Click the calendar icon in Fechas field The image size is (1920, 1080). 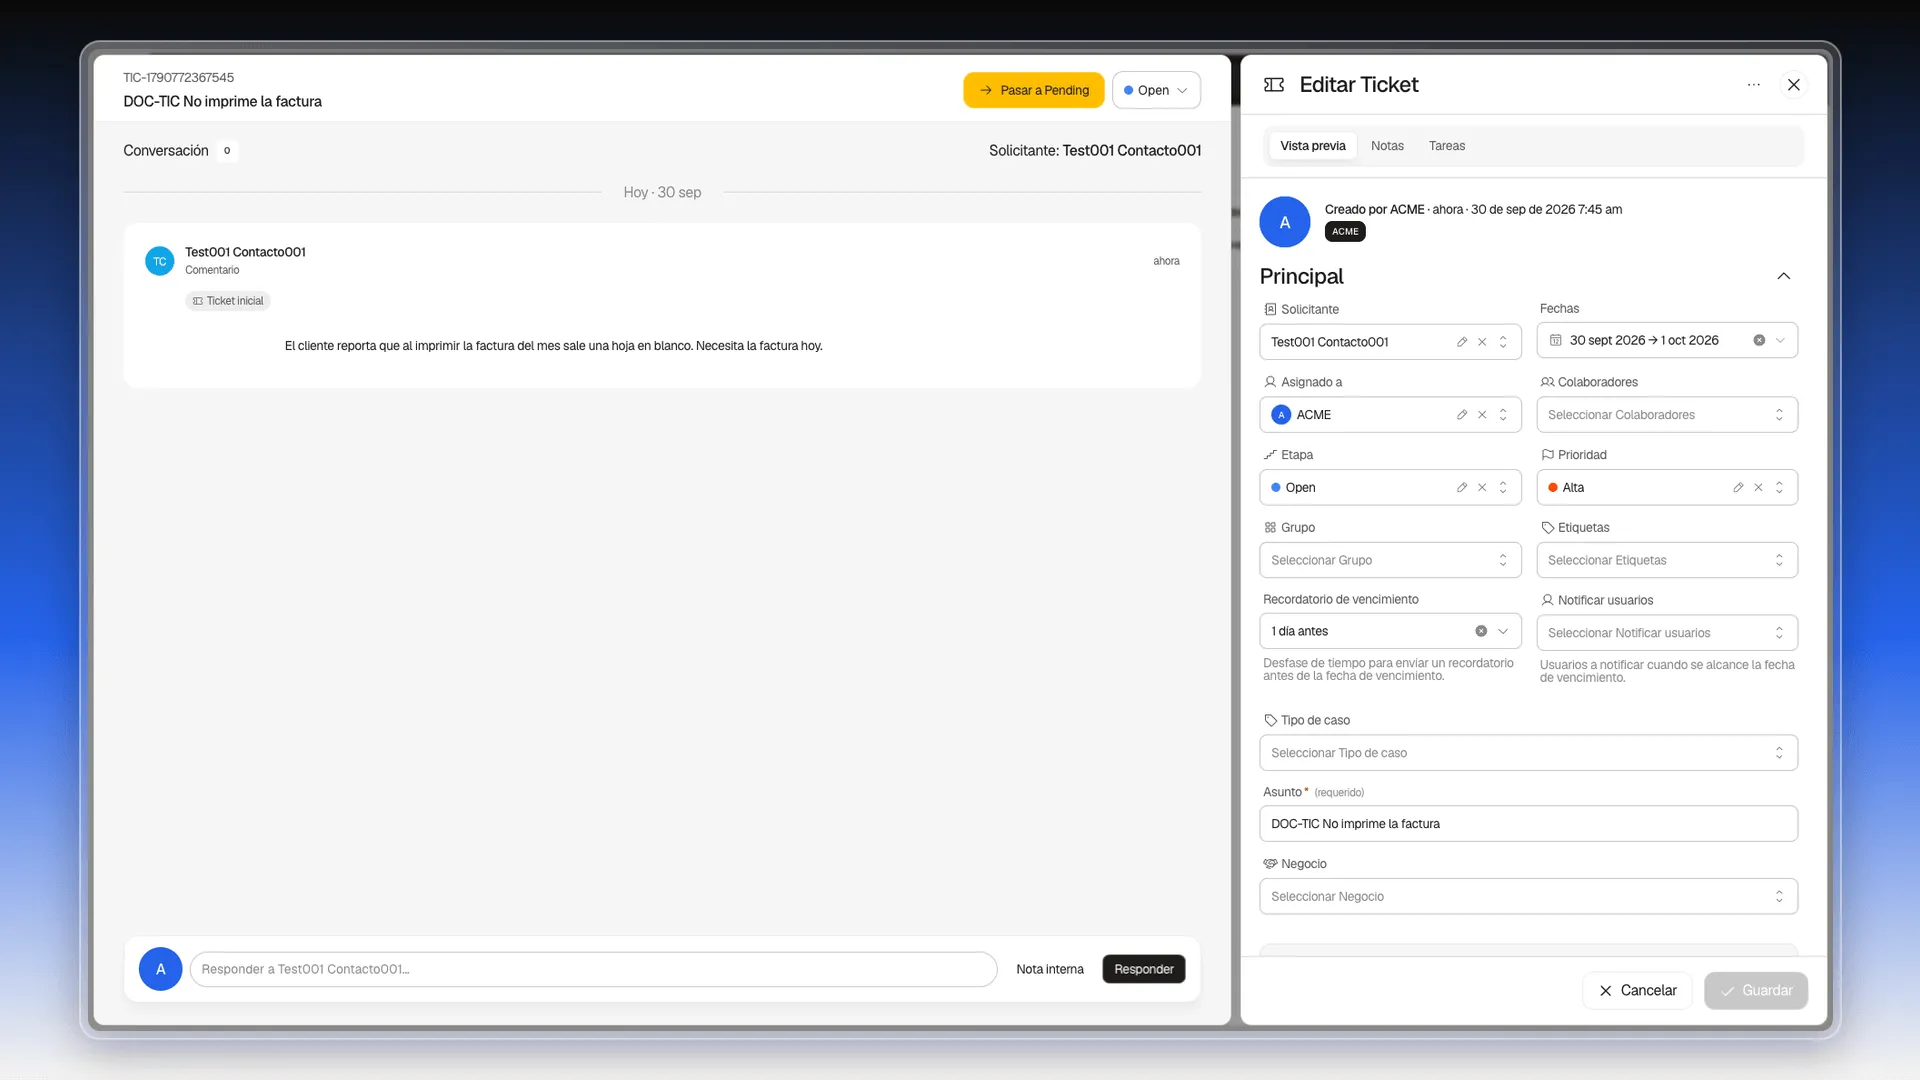point(1556,340)
